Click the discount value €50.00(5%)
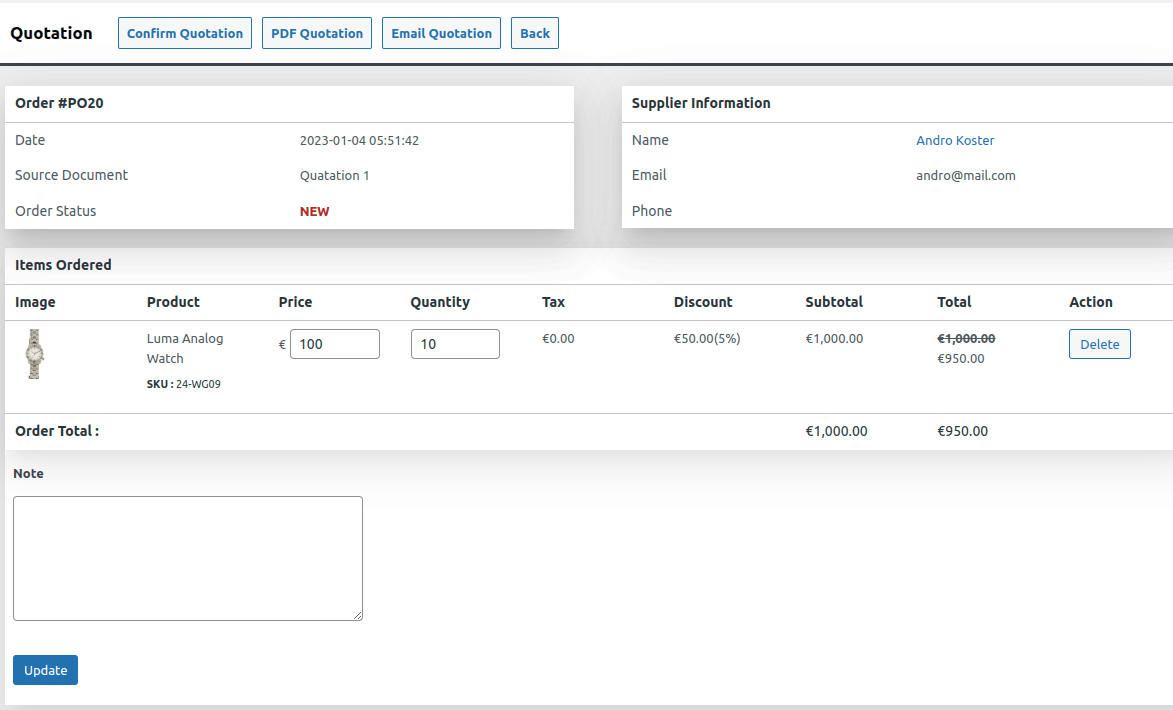This screenshot has height=710, width=1173. click(x=707, y=339)
